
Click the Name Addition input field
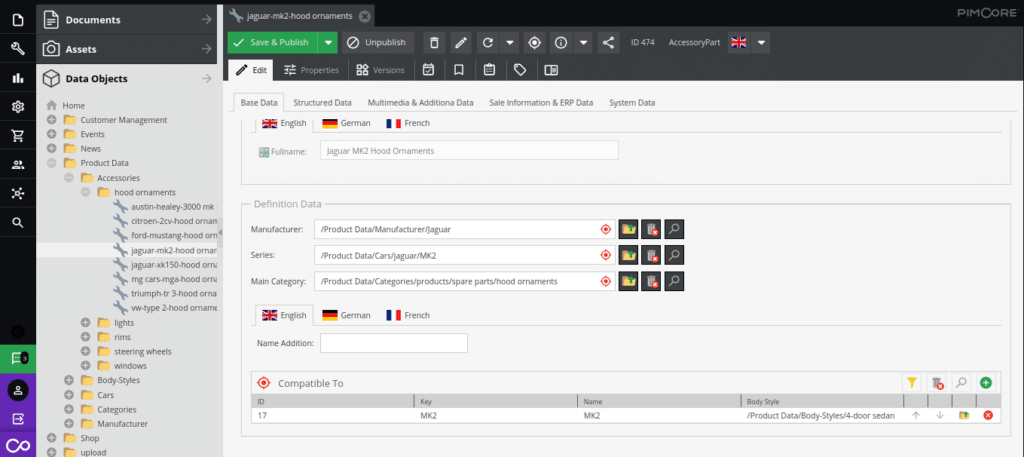pos(394,343)
